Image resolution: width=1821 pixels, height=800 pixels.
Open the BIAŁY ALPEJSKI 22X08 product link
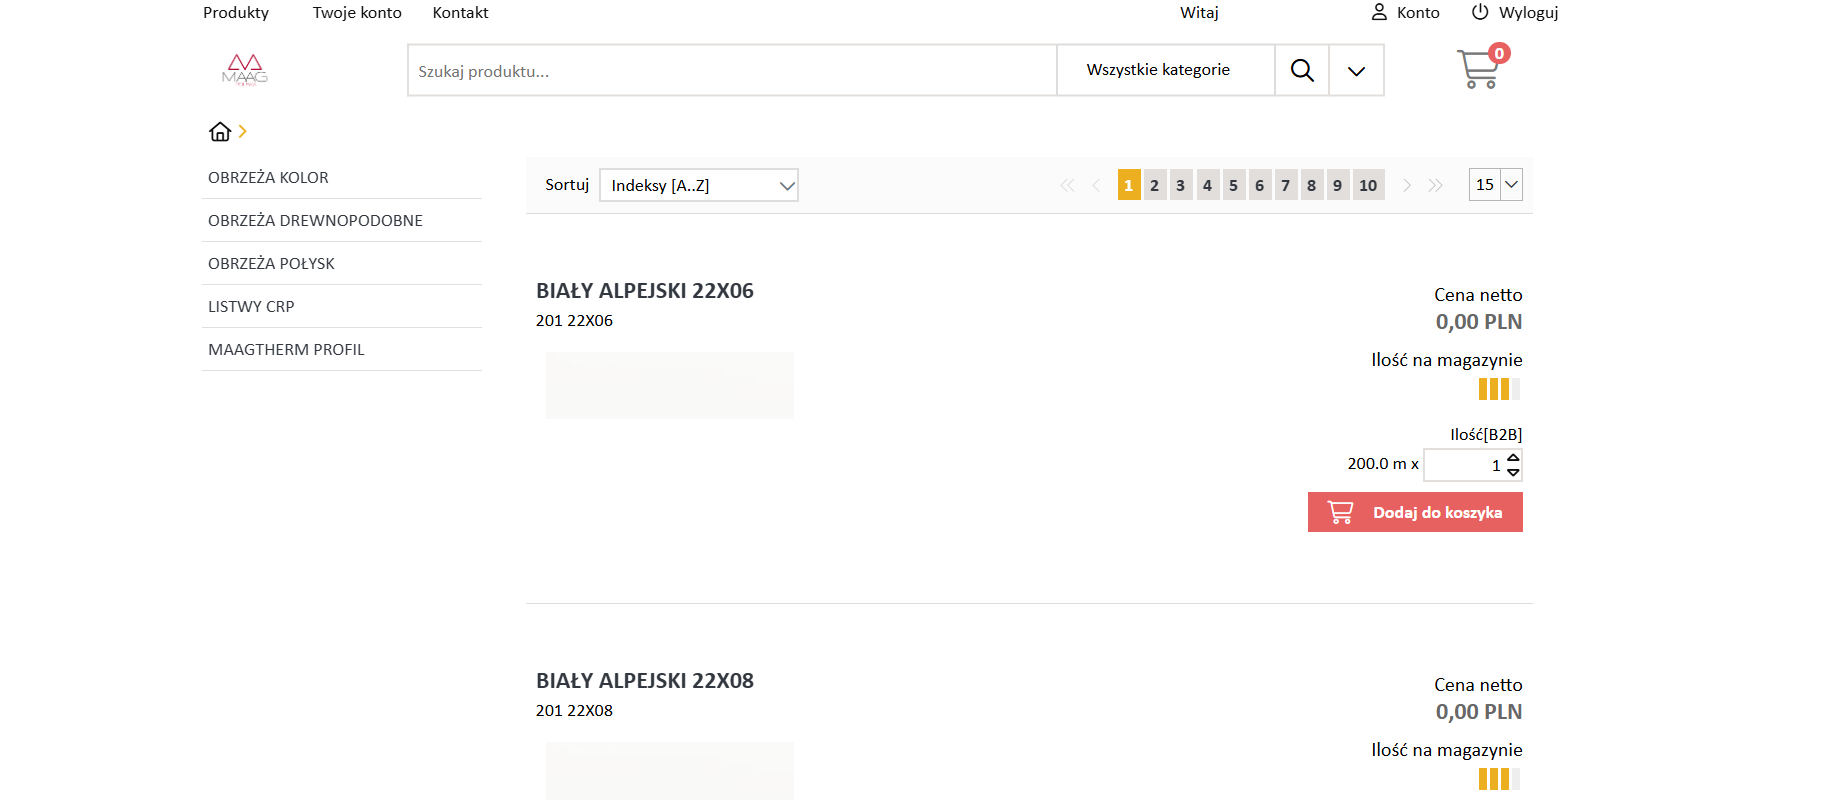tap(645, 681)
